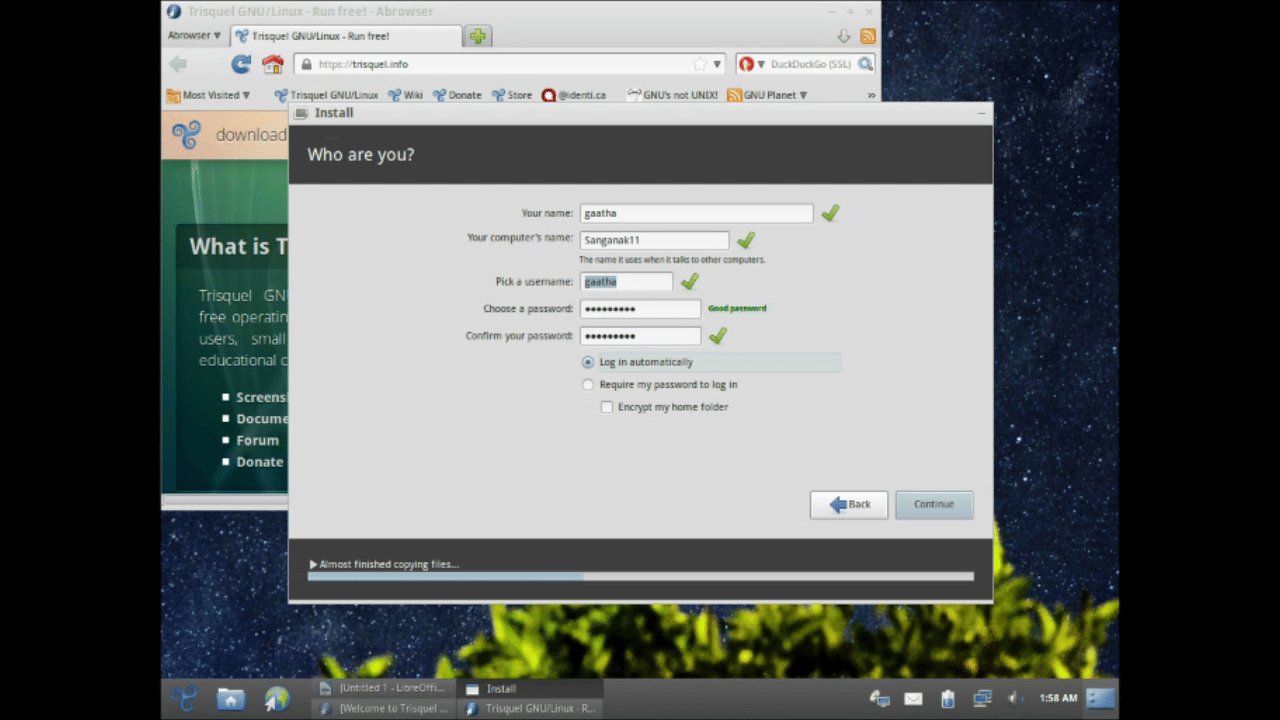Expand the Almost finished copying files details
The height and width of the screenshot is (720, 1280).
pos(313,565)
